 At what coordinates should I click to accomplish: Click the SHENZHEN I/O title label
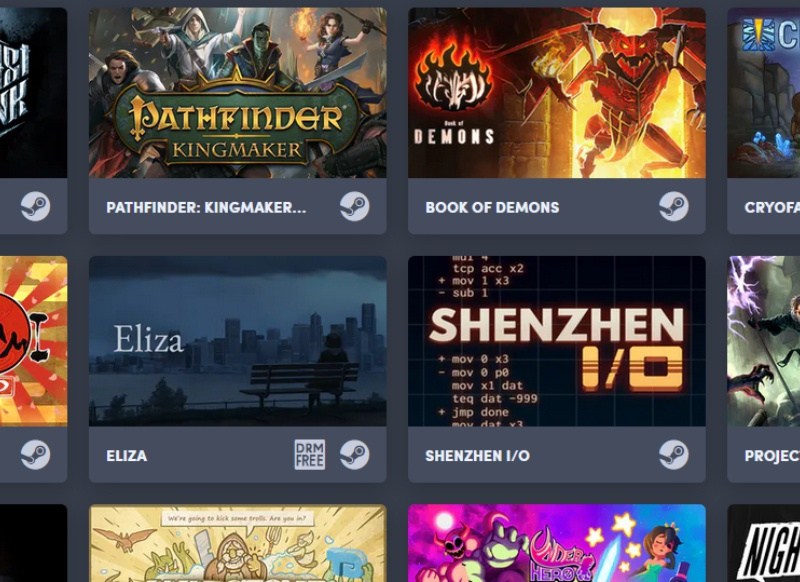pos(478,456)
